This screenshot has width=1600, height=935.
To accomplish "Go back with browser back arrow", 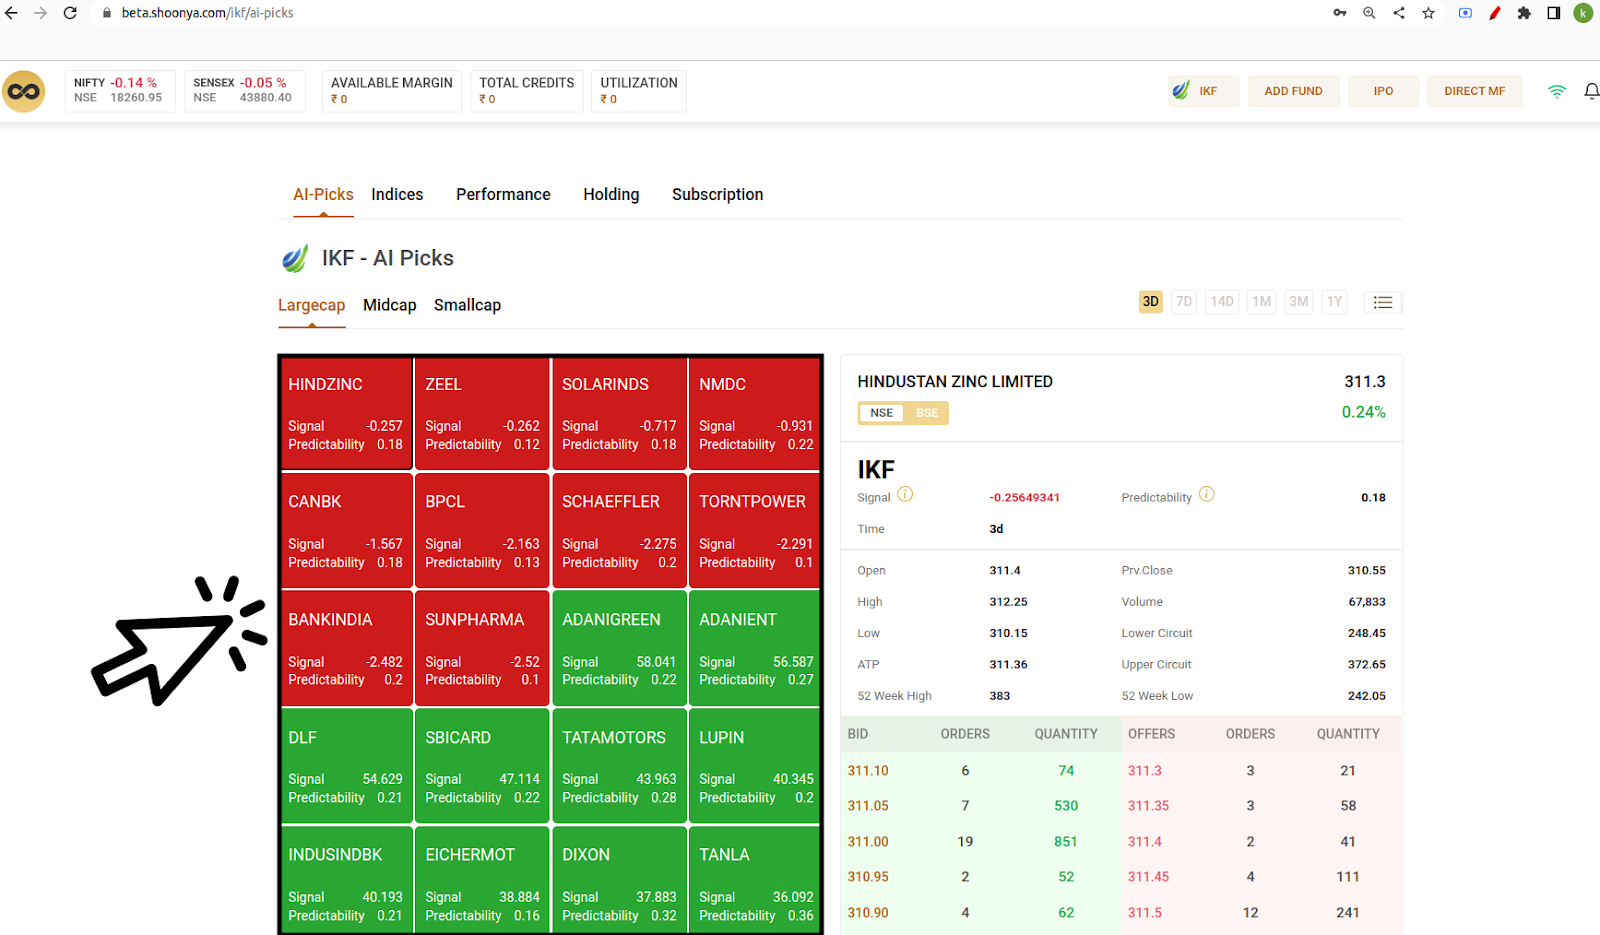I will [x=12, y=13].
